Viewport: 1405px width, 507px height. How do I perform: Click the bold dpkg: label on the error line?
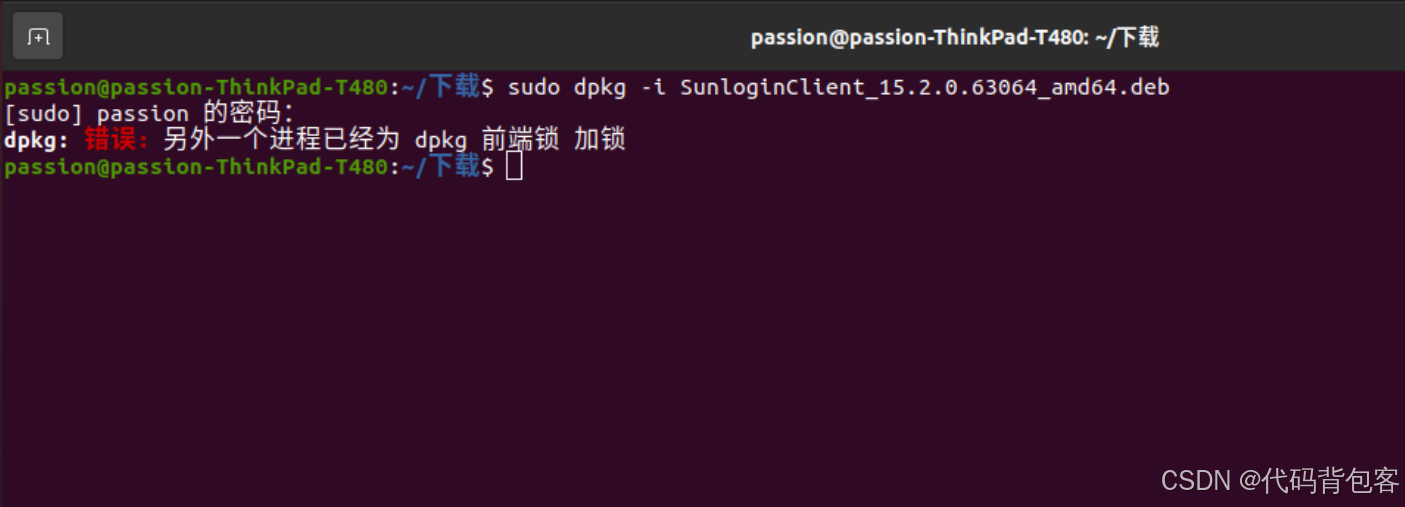37,140
